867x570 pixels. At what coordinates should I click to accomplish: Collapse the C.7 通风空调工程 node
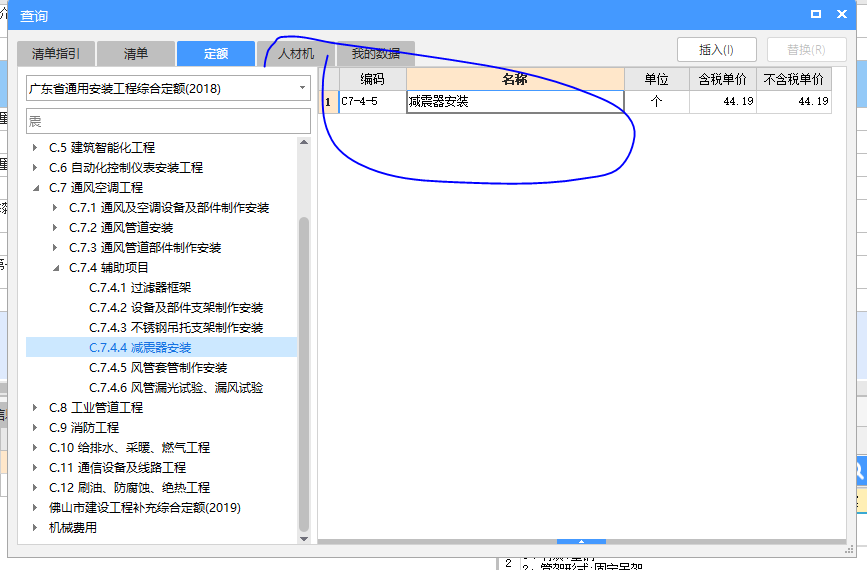coord(35,188)
